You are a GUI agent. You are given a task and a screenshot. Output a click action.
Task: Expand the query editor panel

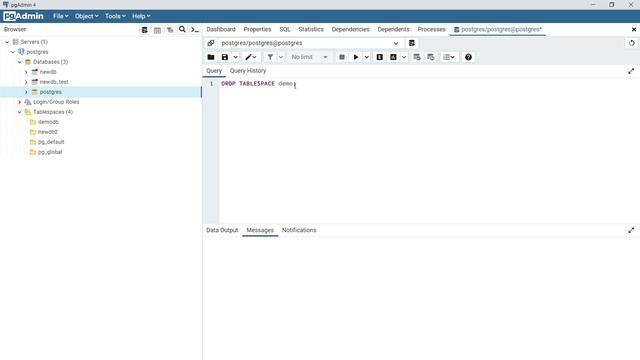pos(631,71)
